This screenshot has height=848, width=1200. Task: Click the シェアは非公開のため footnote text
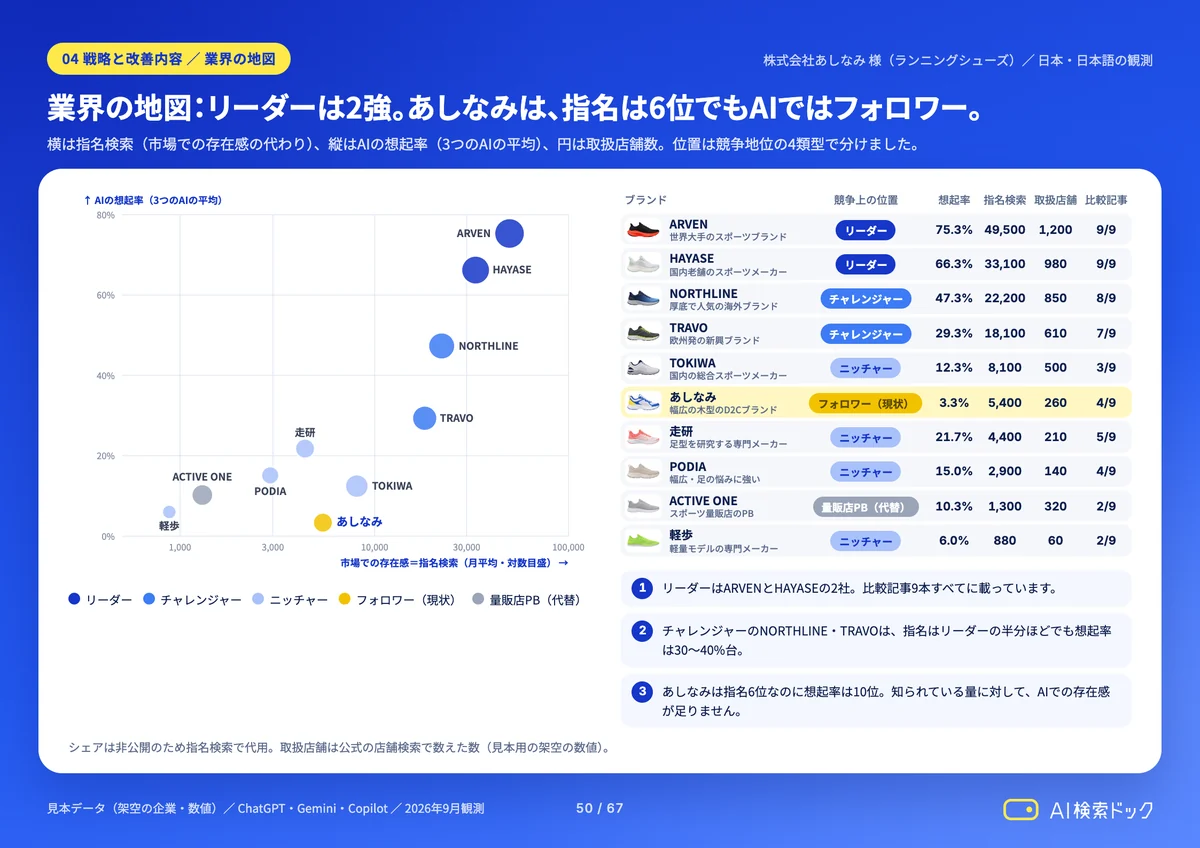(339, 747)
